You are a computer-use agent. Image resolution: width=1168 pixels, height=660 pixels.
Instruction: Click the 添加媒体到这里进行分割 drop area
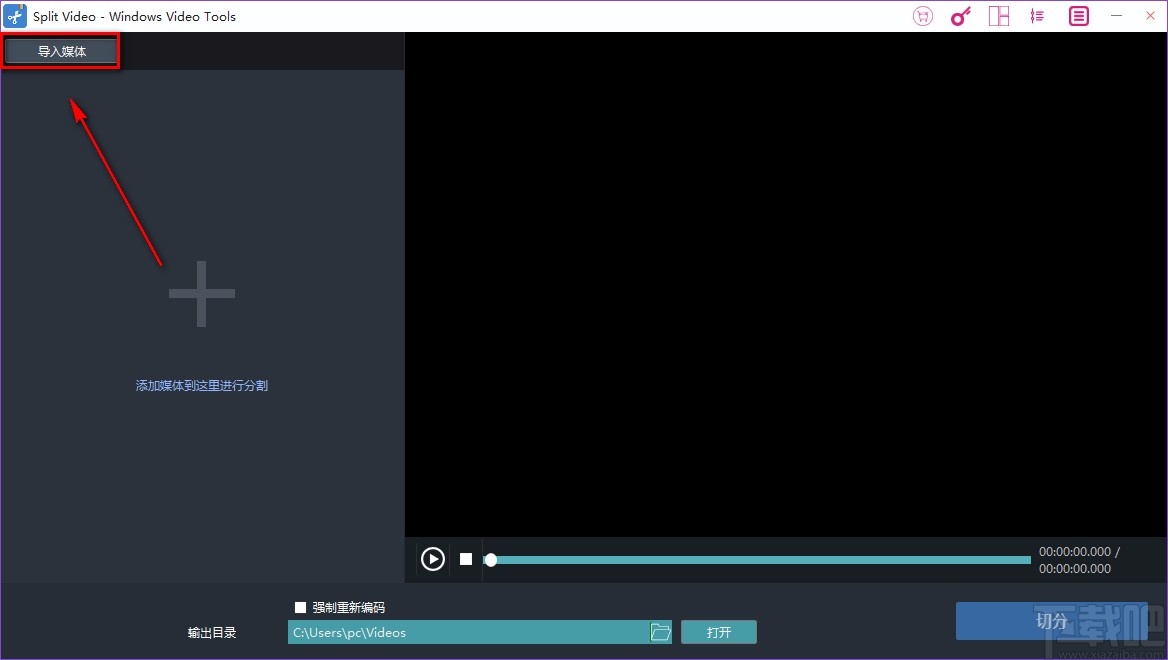pos(201,384)
